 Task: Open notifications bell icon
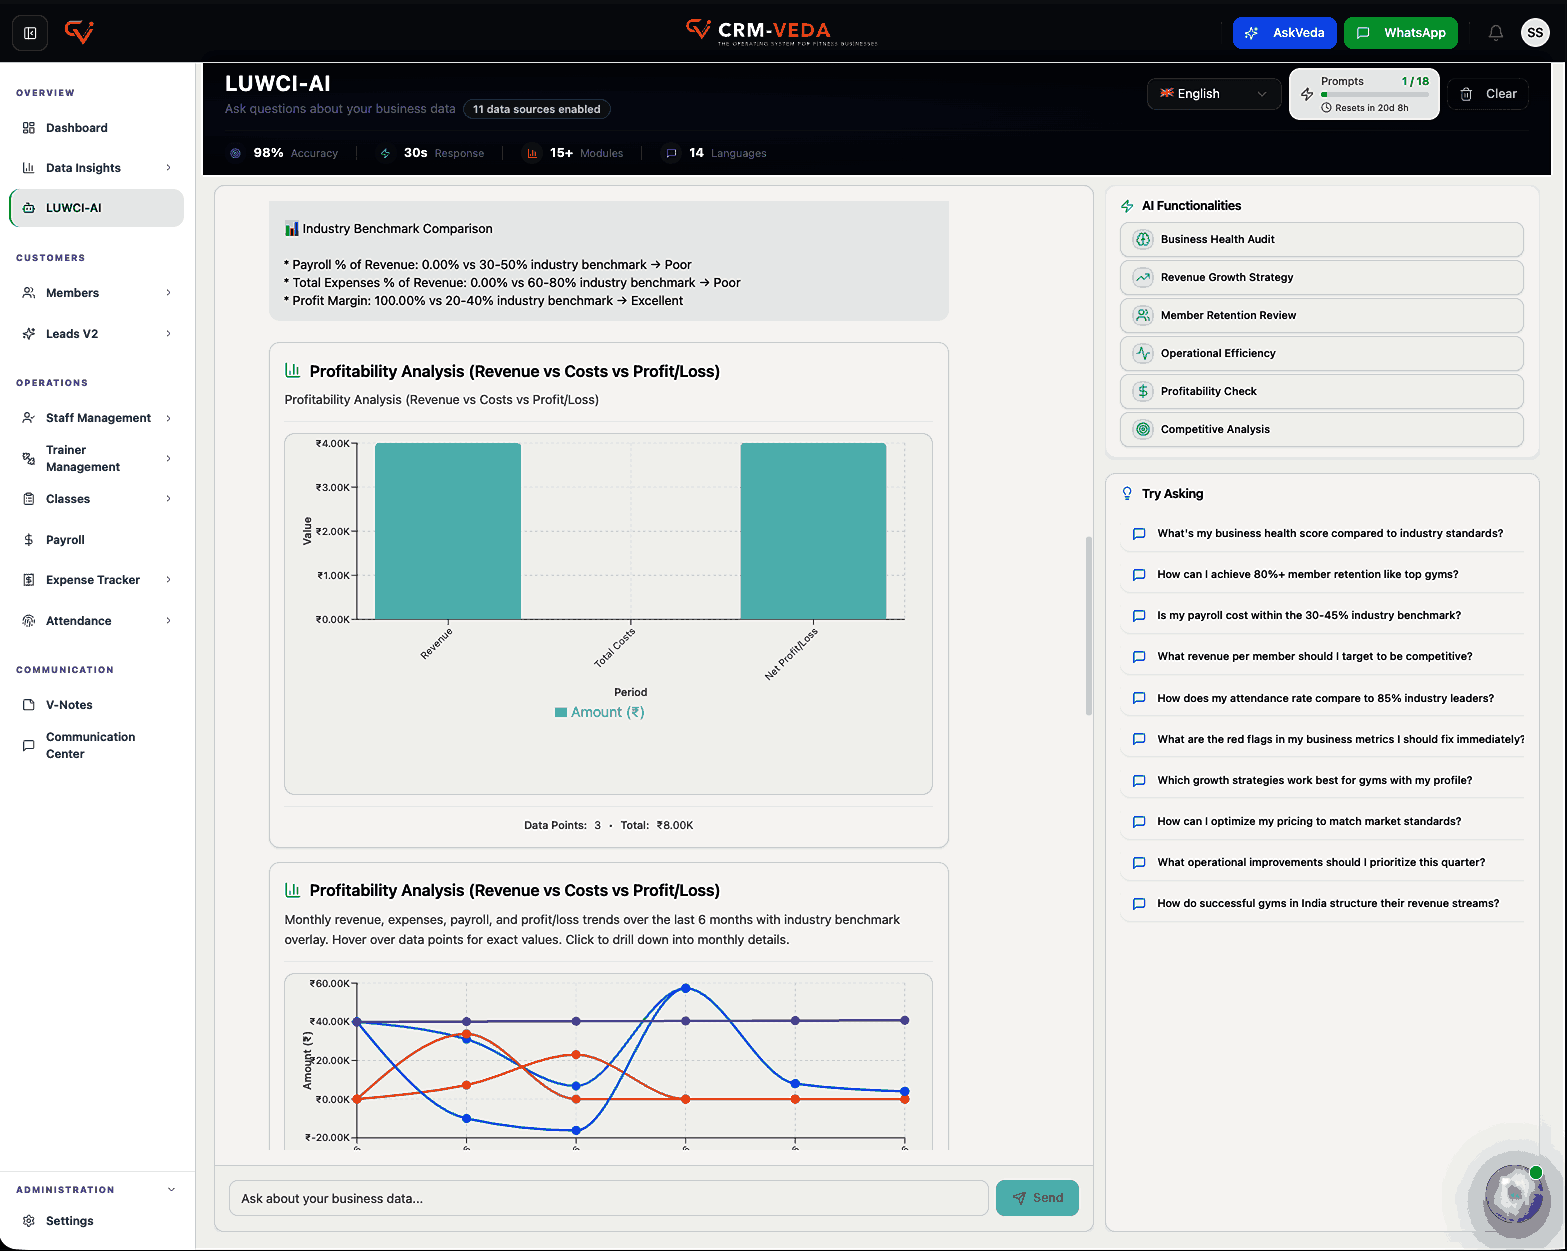[x=1495, y=33]
